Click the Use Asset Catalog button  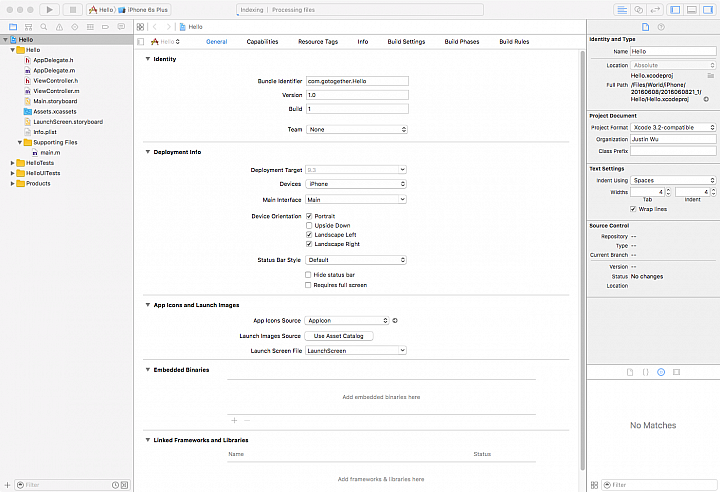(x=339, y=336)
